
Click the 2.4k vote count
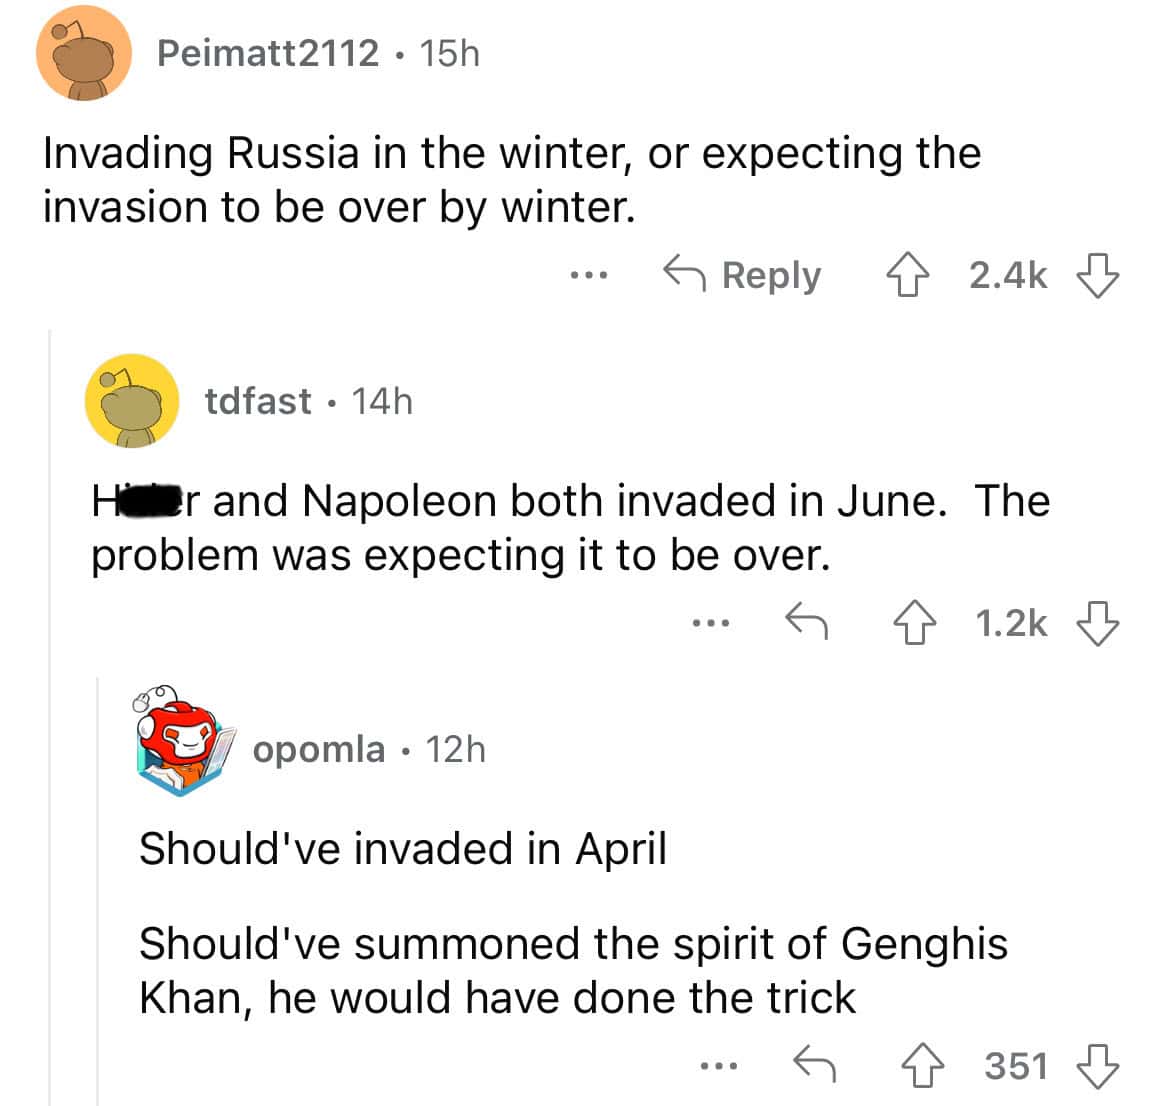tap(1008, 276)
